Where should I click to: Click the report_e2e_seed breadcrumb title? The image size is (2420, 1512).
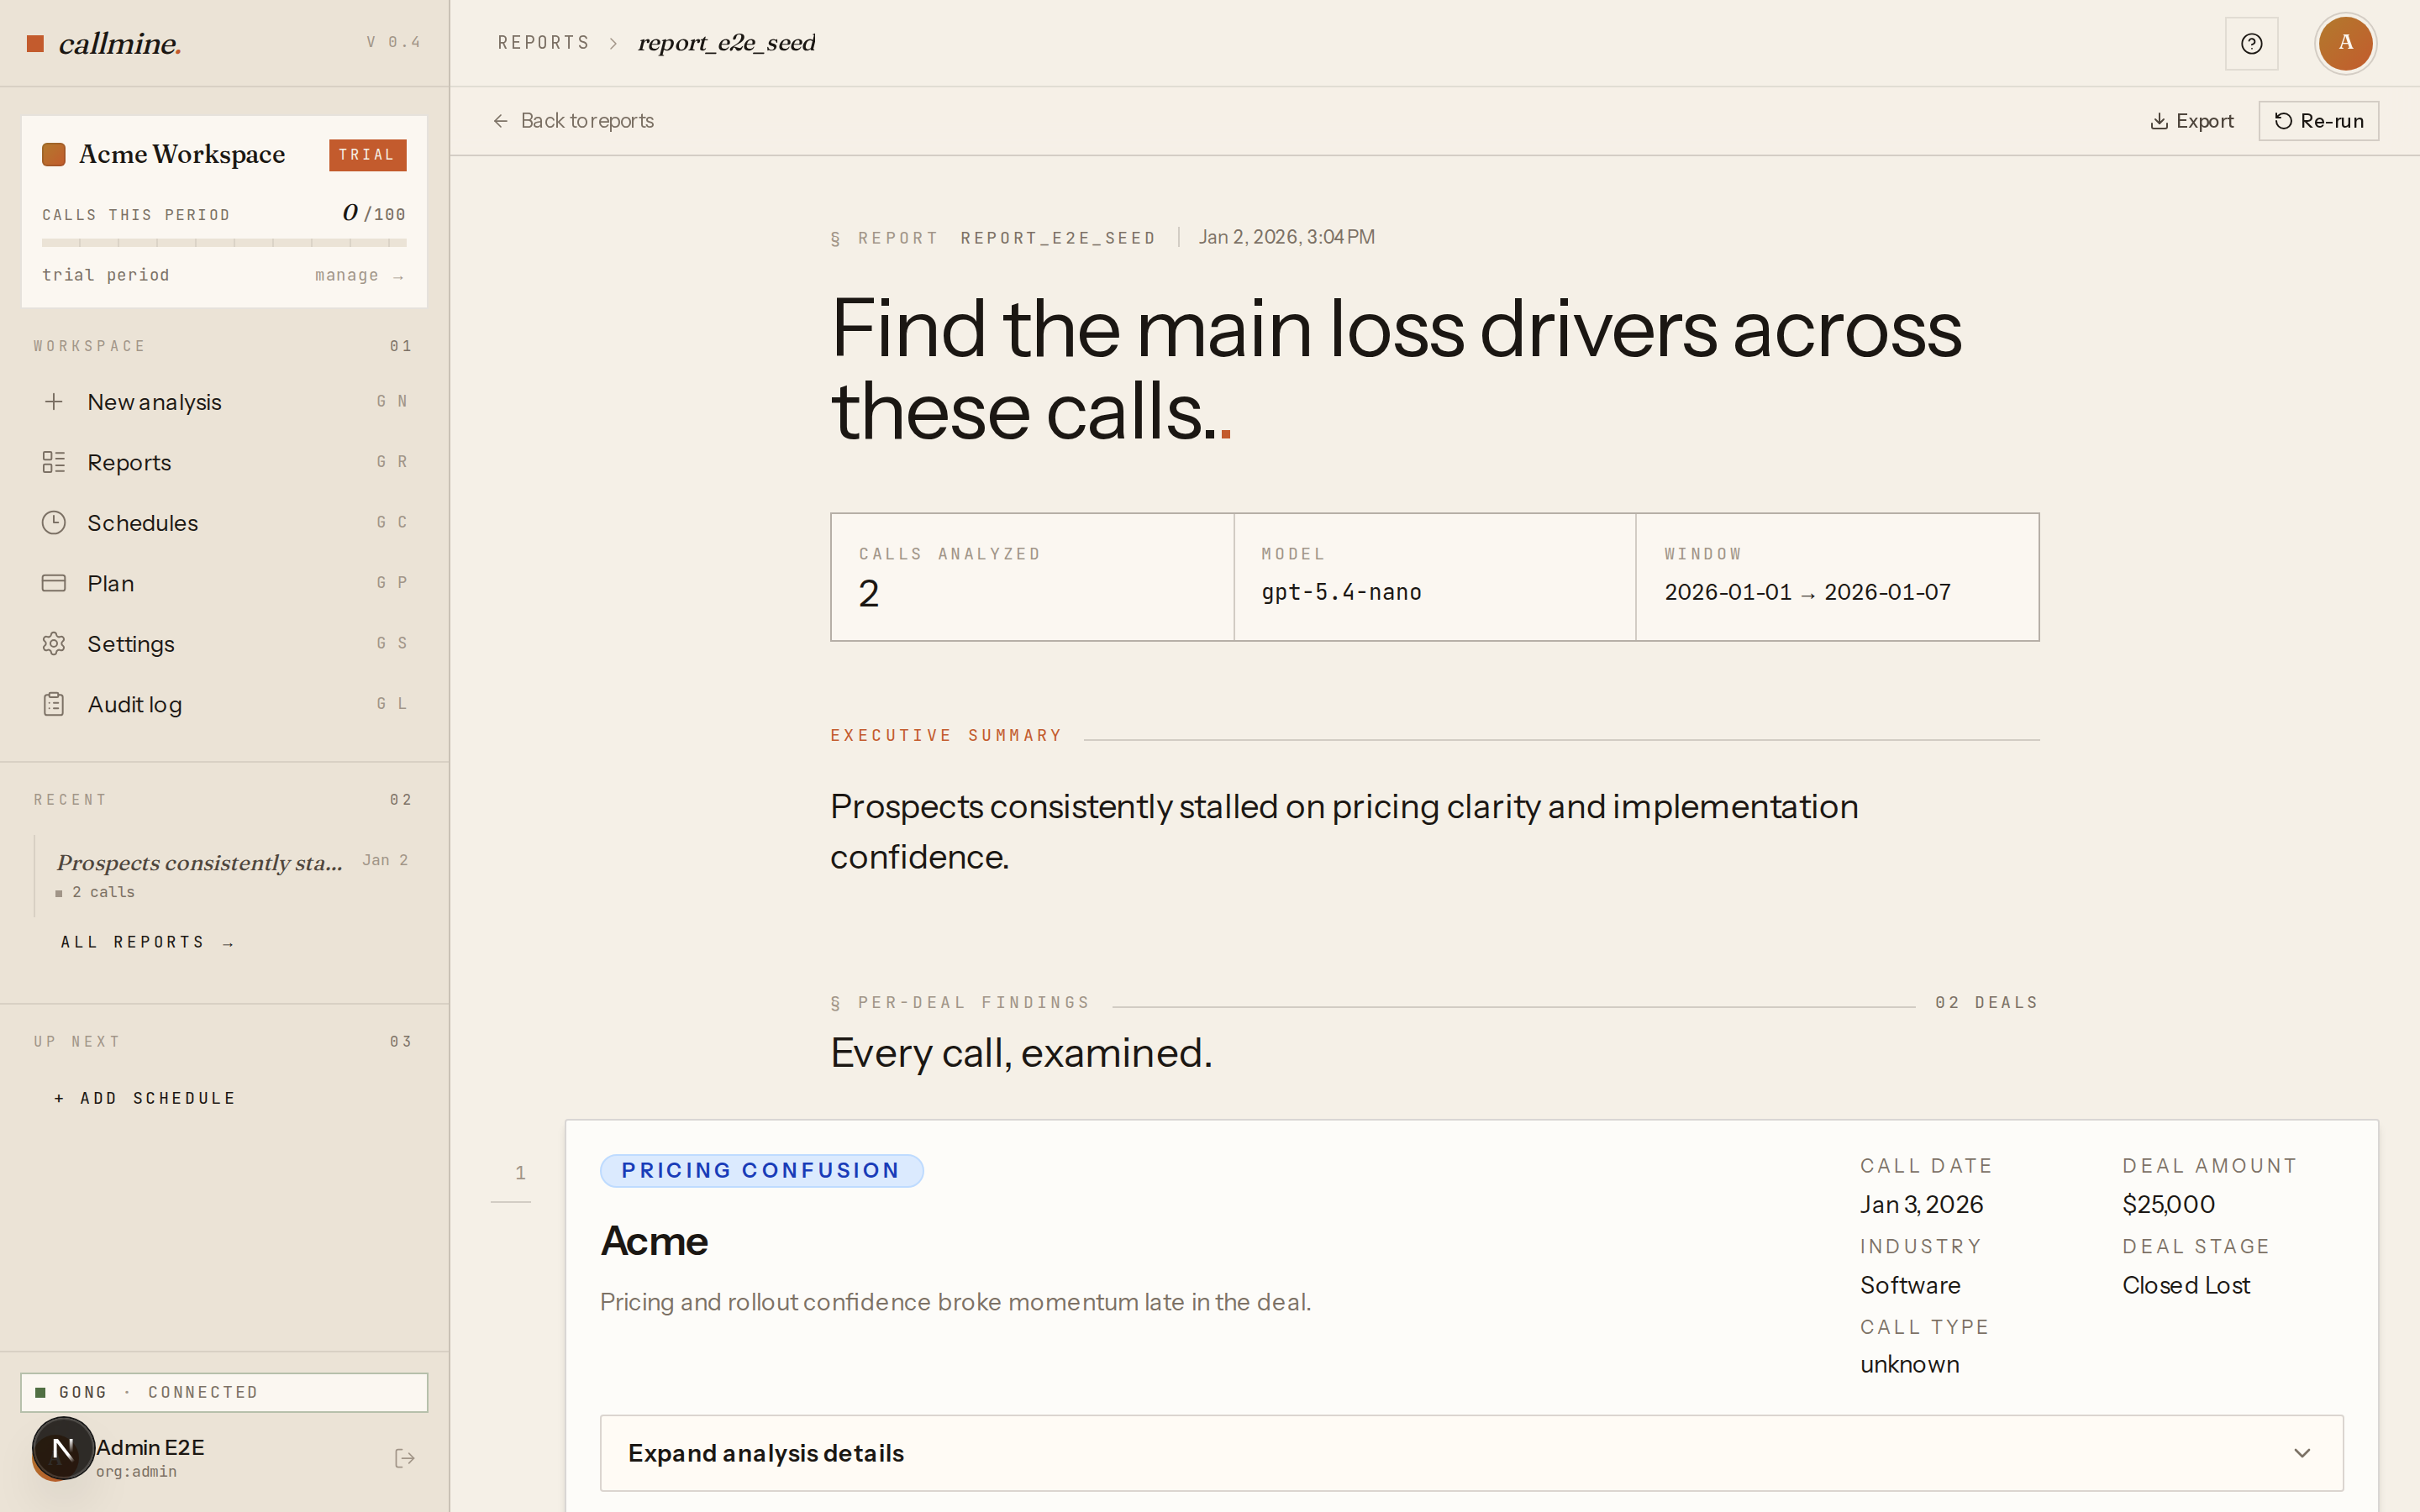pos(727,43)
